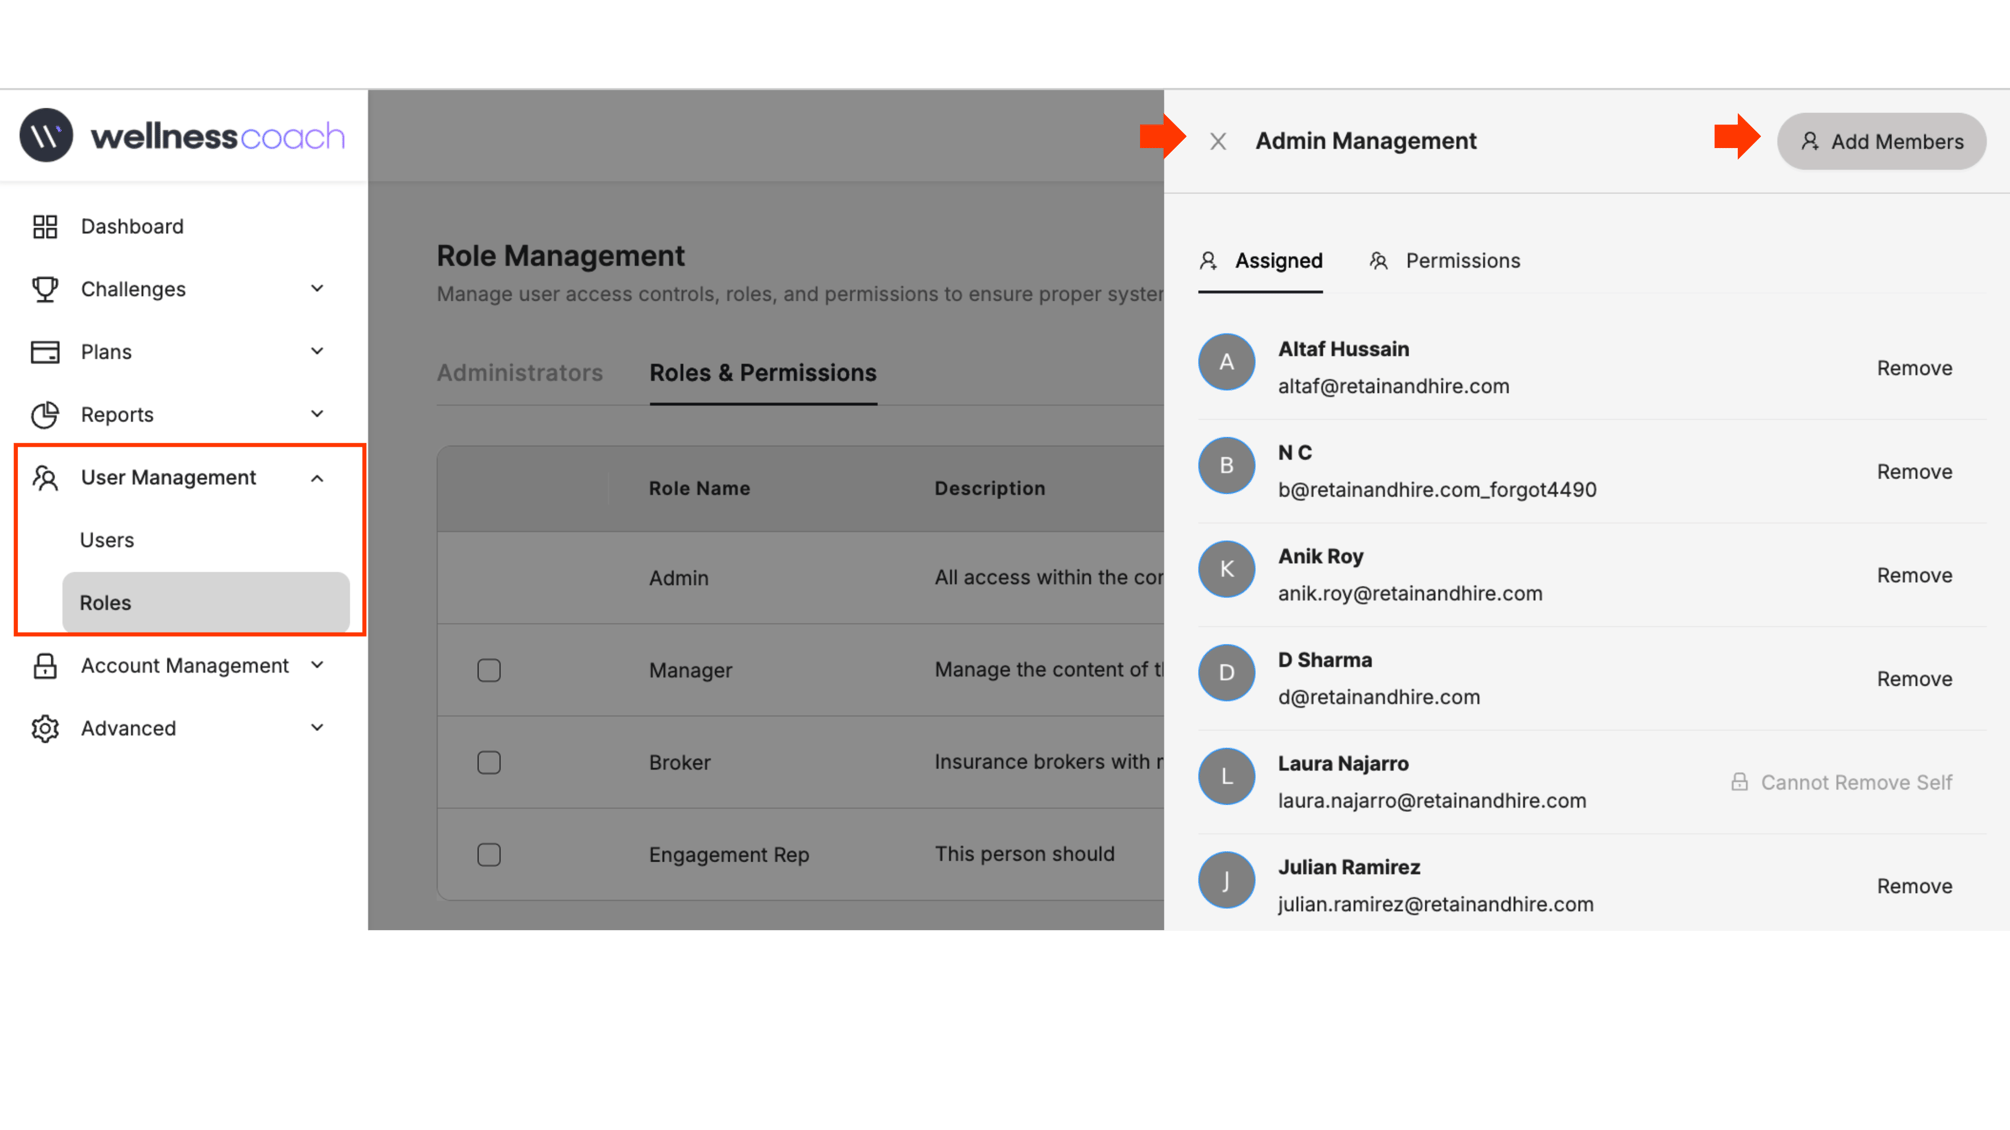Expand the Plans menu chevron

coord(317,352)
